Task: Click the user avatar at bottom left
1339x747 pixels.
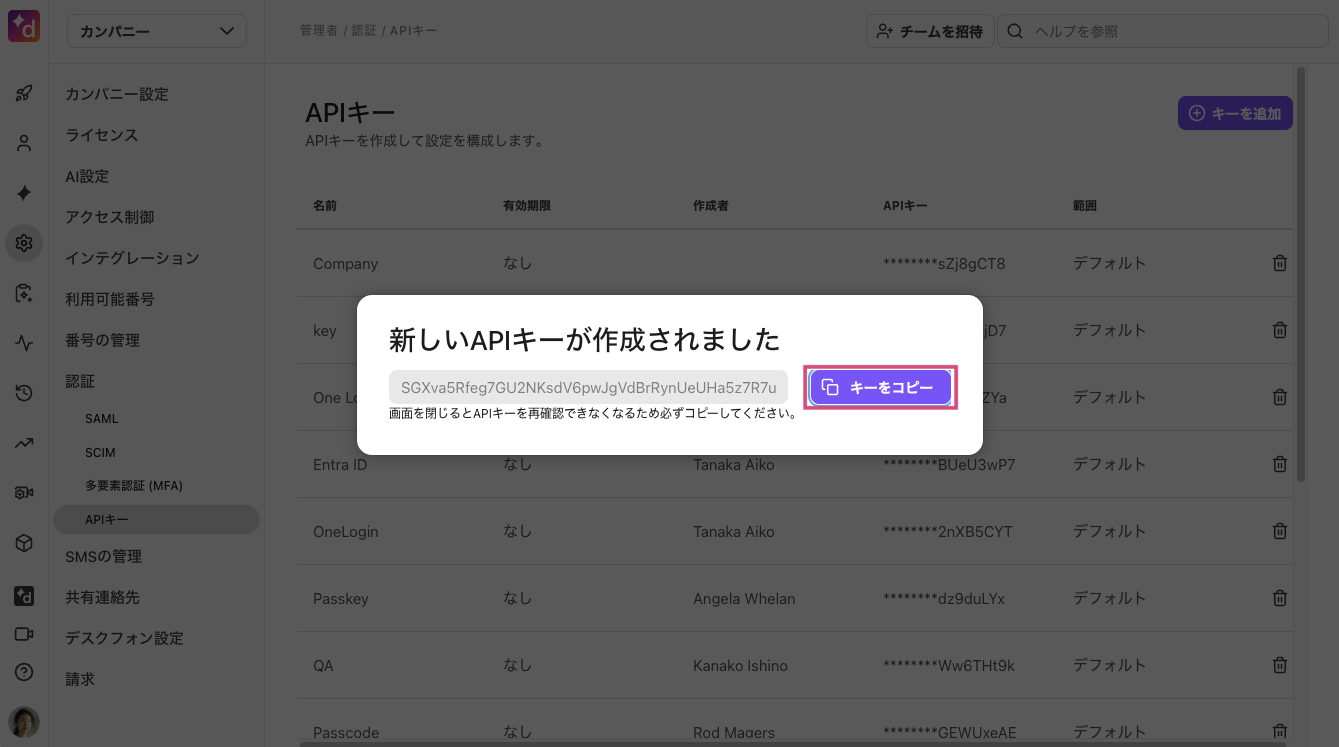Action: (x=24, y=721)
